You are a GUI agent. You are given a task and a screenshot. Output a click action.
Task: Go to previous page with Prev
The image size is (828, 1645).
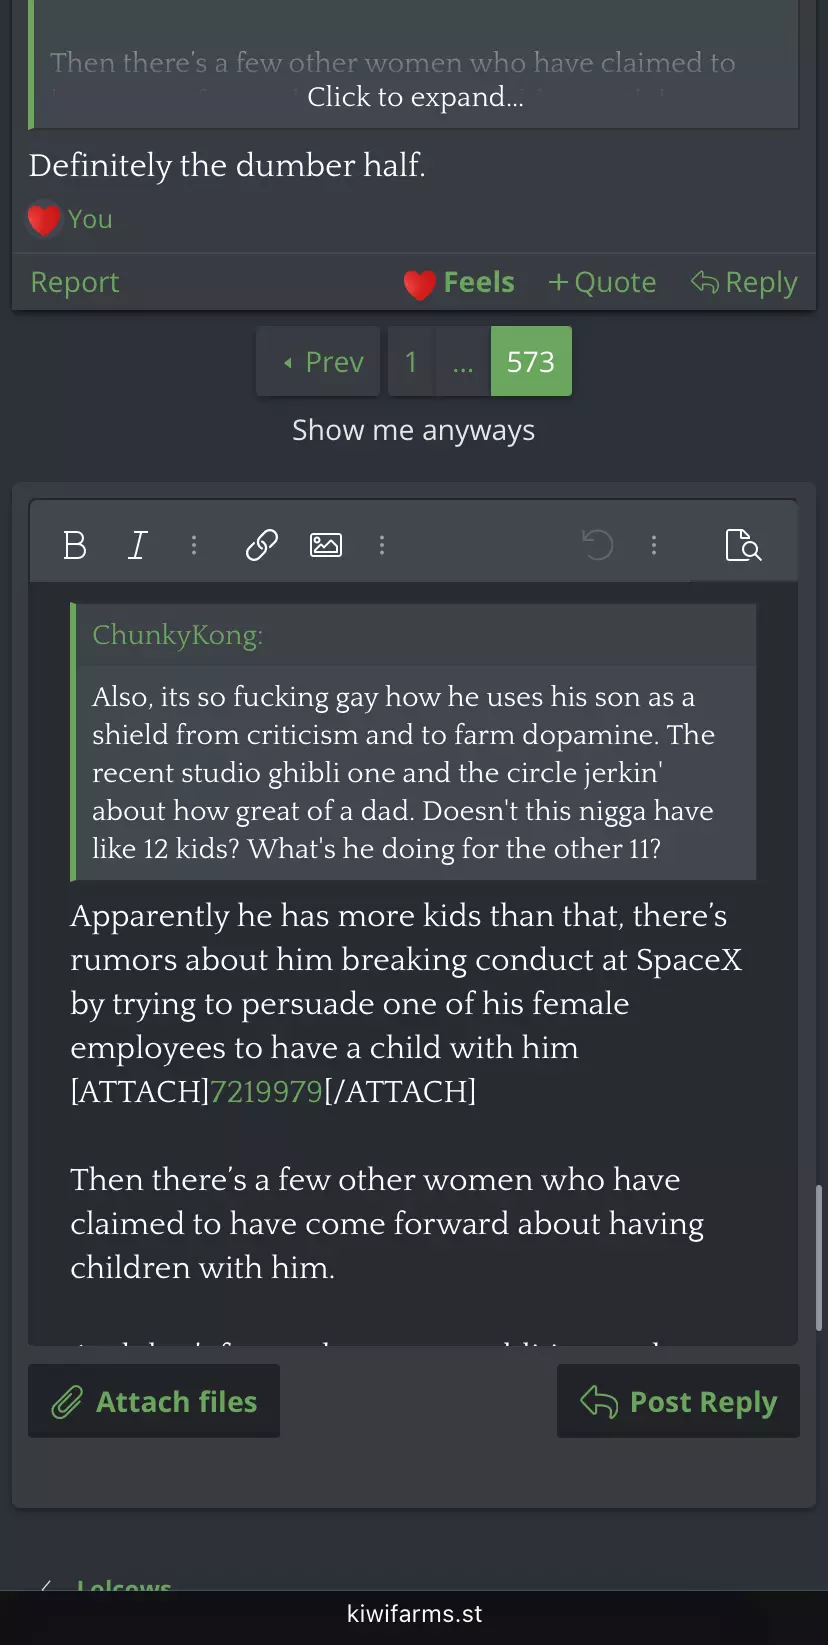point(318,361)
